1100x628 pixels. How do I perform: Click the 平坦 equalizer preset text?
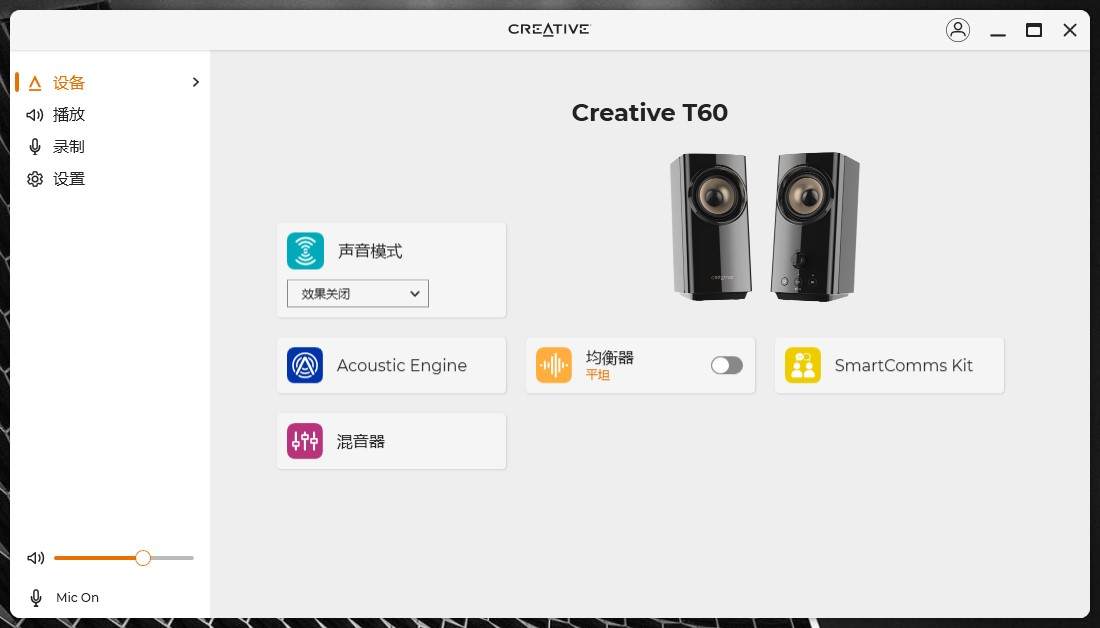click(x=598, y=375)
